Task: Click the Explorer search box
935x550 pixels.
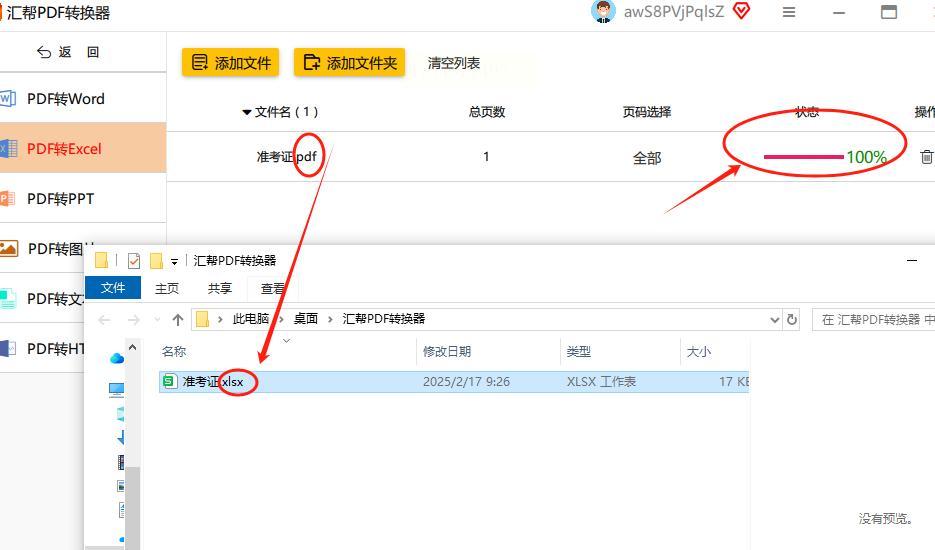Action: (x=874, y=320)
